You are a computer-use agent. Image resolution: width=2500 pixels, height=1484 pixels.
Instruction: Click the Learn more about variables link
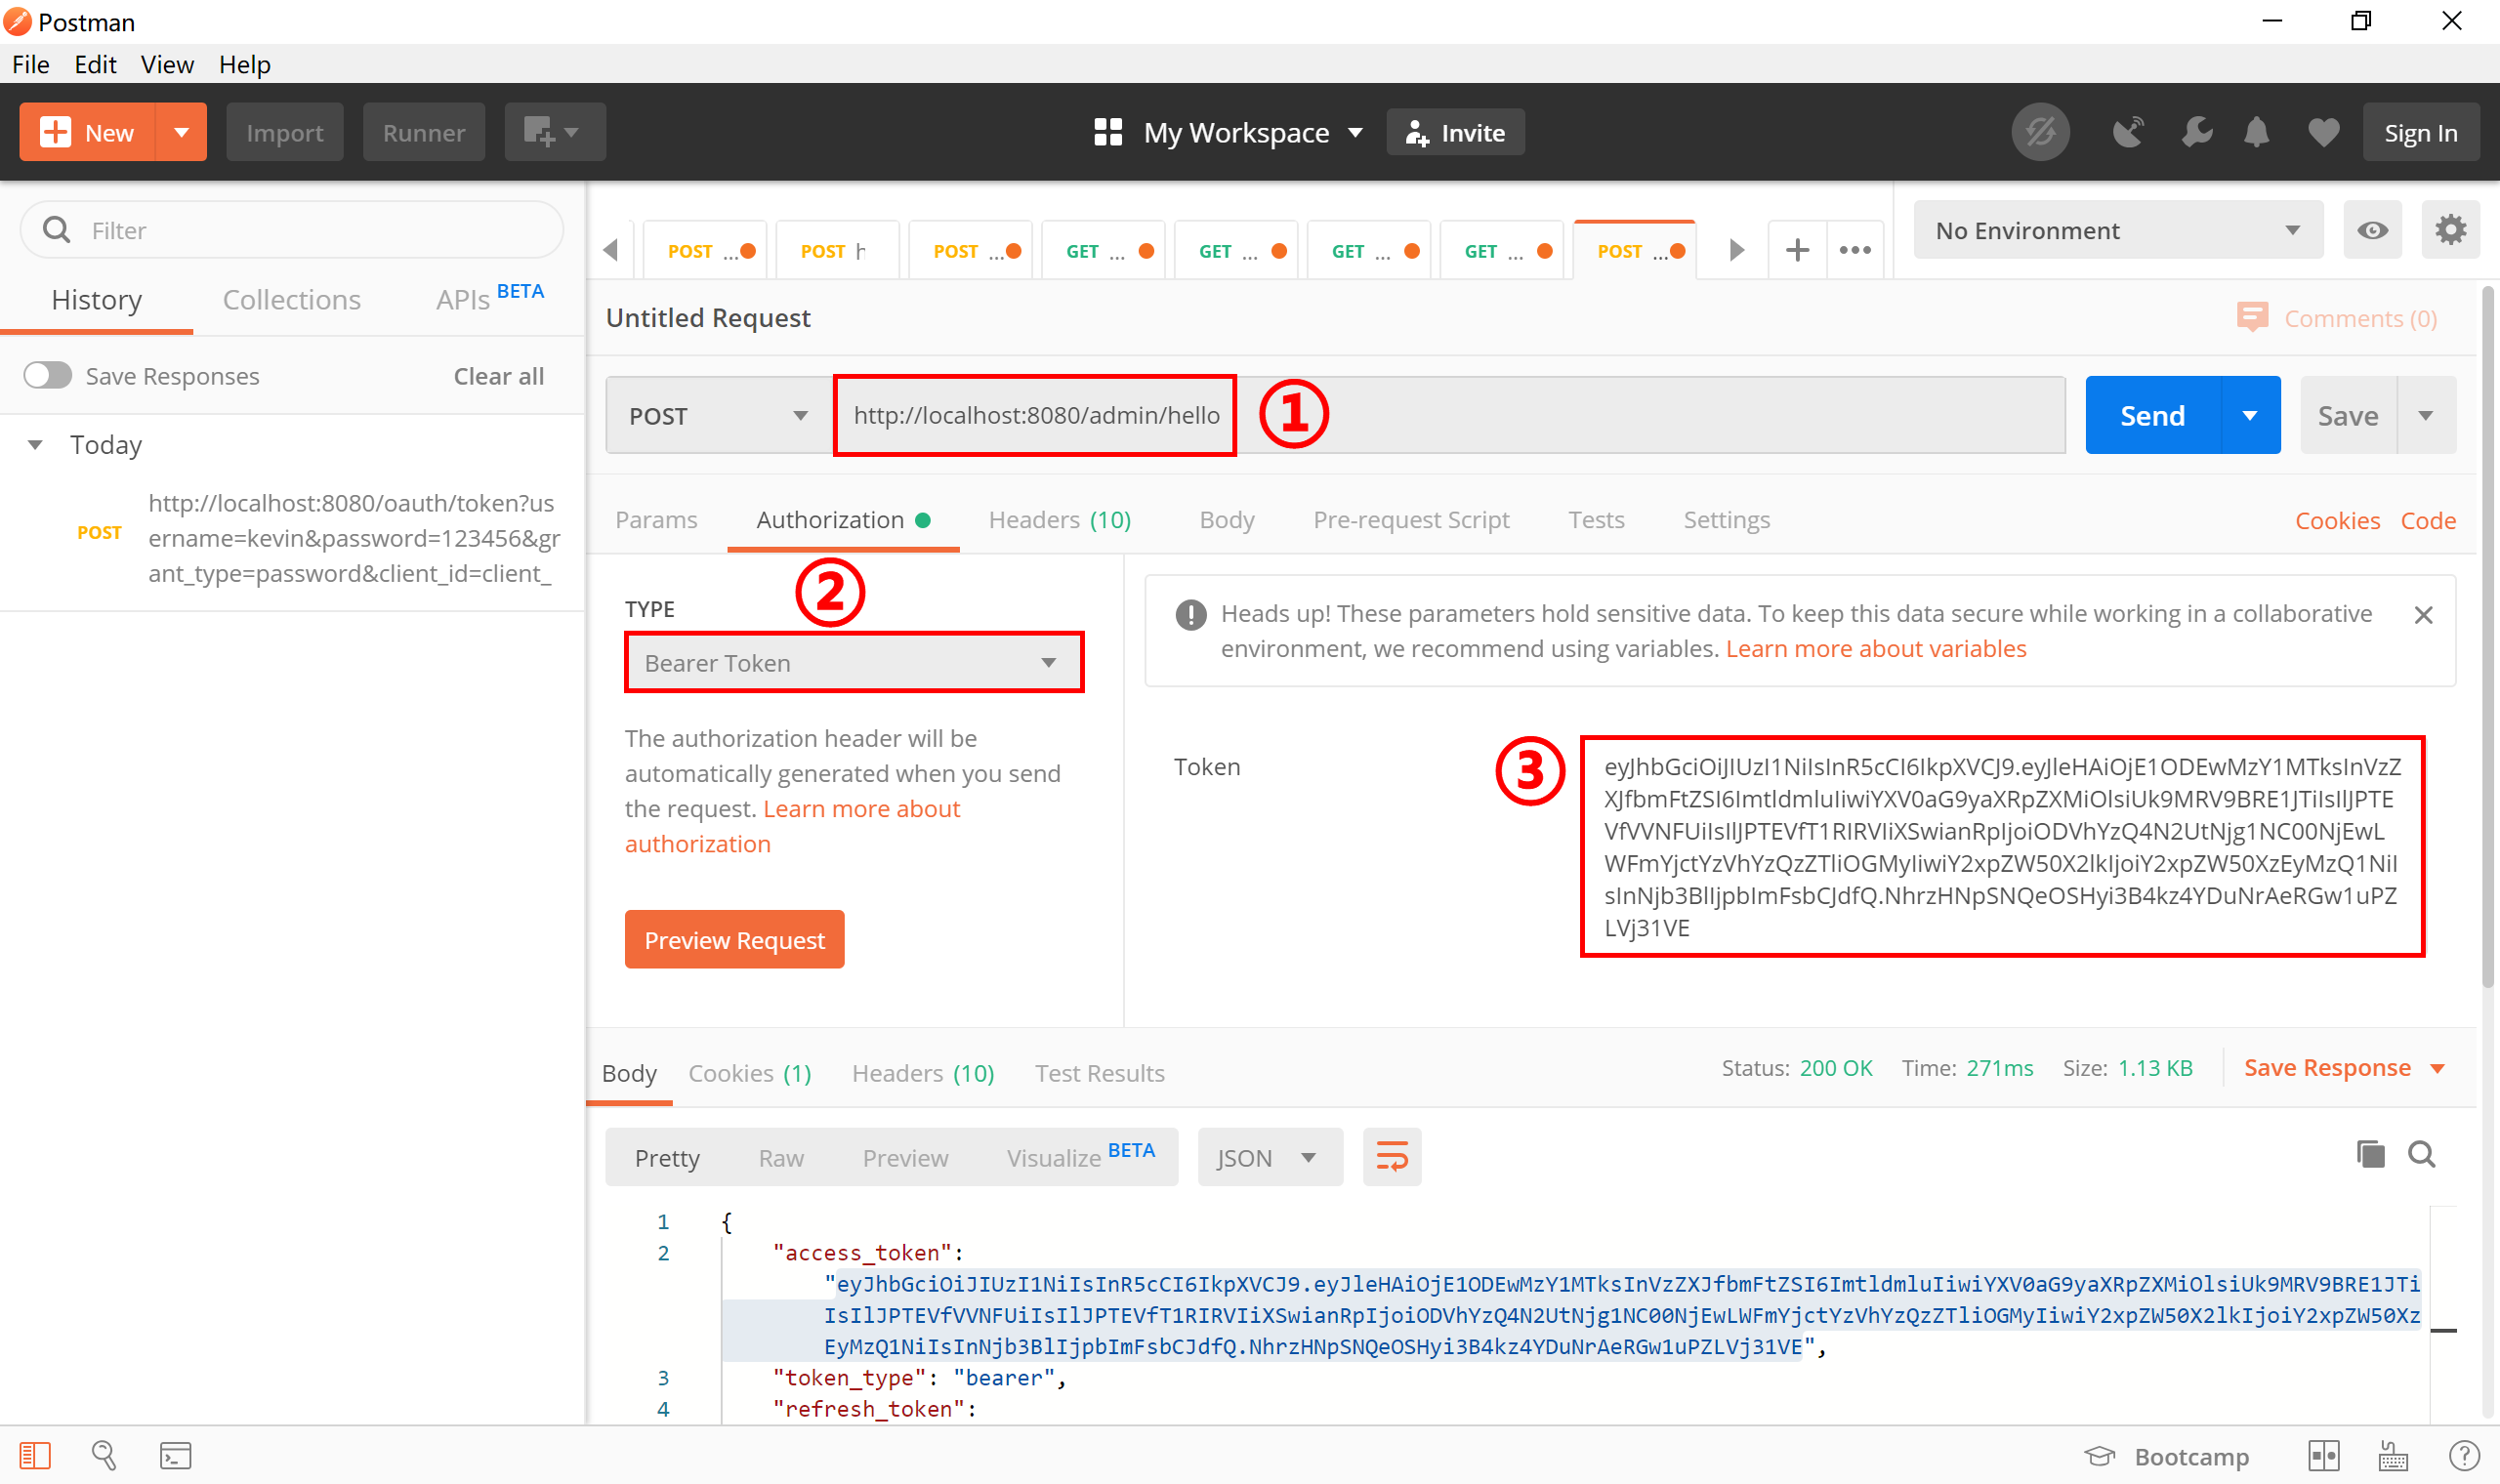(1875, 649)
